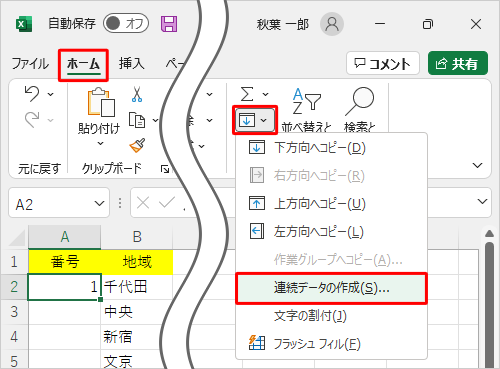The image size is (500, 369).
Task: Expand the 貼り付け options chevron
Action: [x=100, y=144]
